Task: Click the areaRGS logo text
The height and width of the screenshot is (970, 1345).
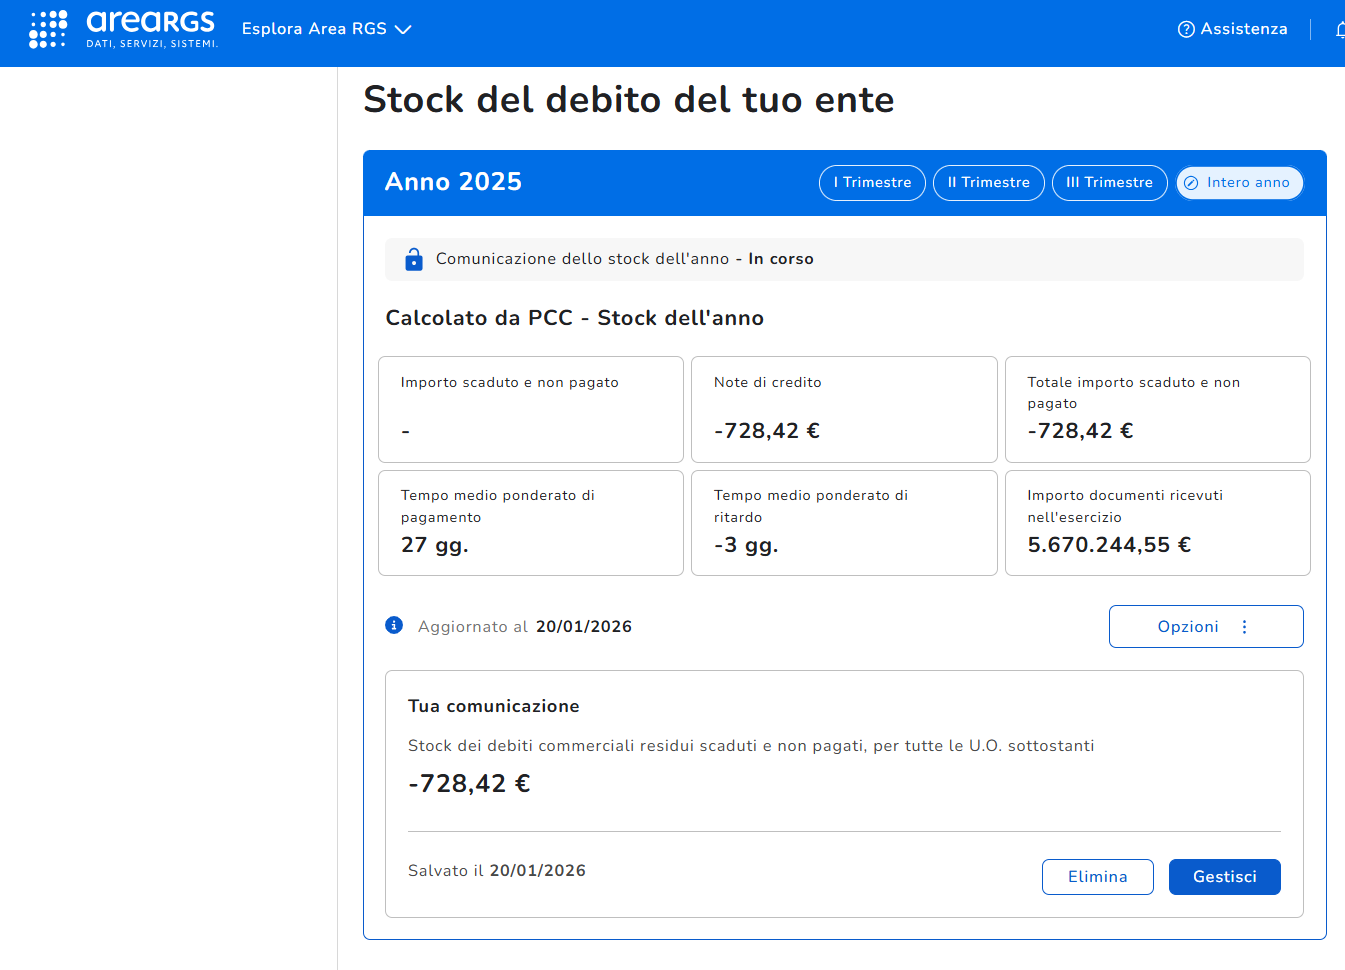Action: coord(151,23)
